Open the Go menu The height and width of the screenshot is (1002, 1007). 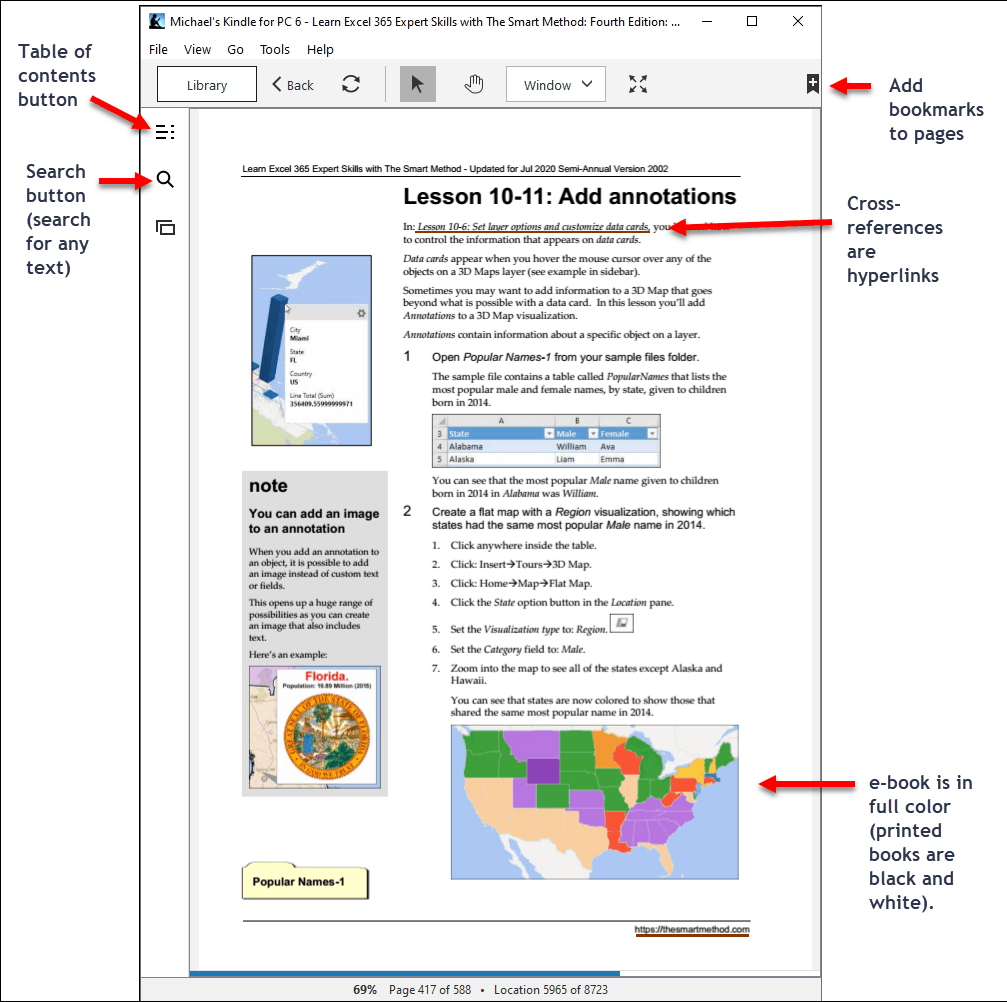[235, 49]
